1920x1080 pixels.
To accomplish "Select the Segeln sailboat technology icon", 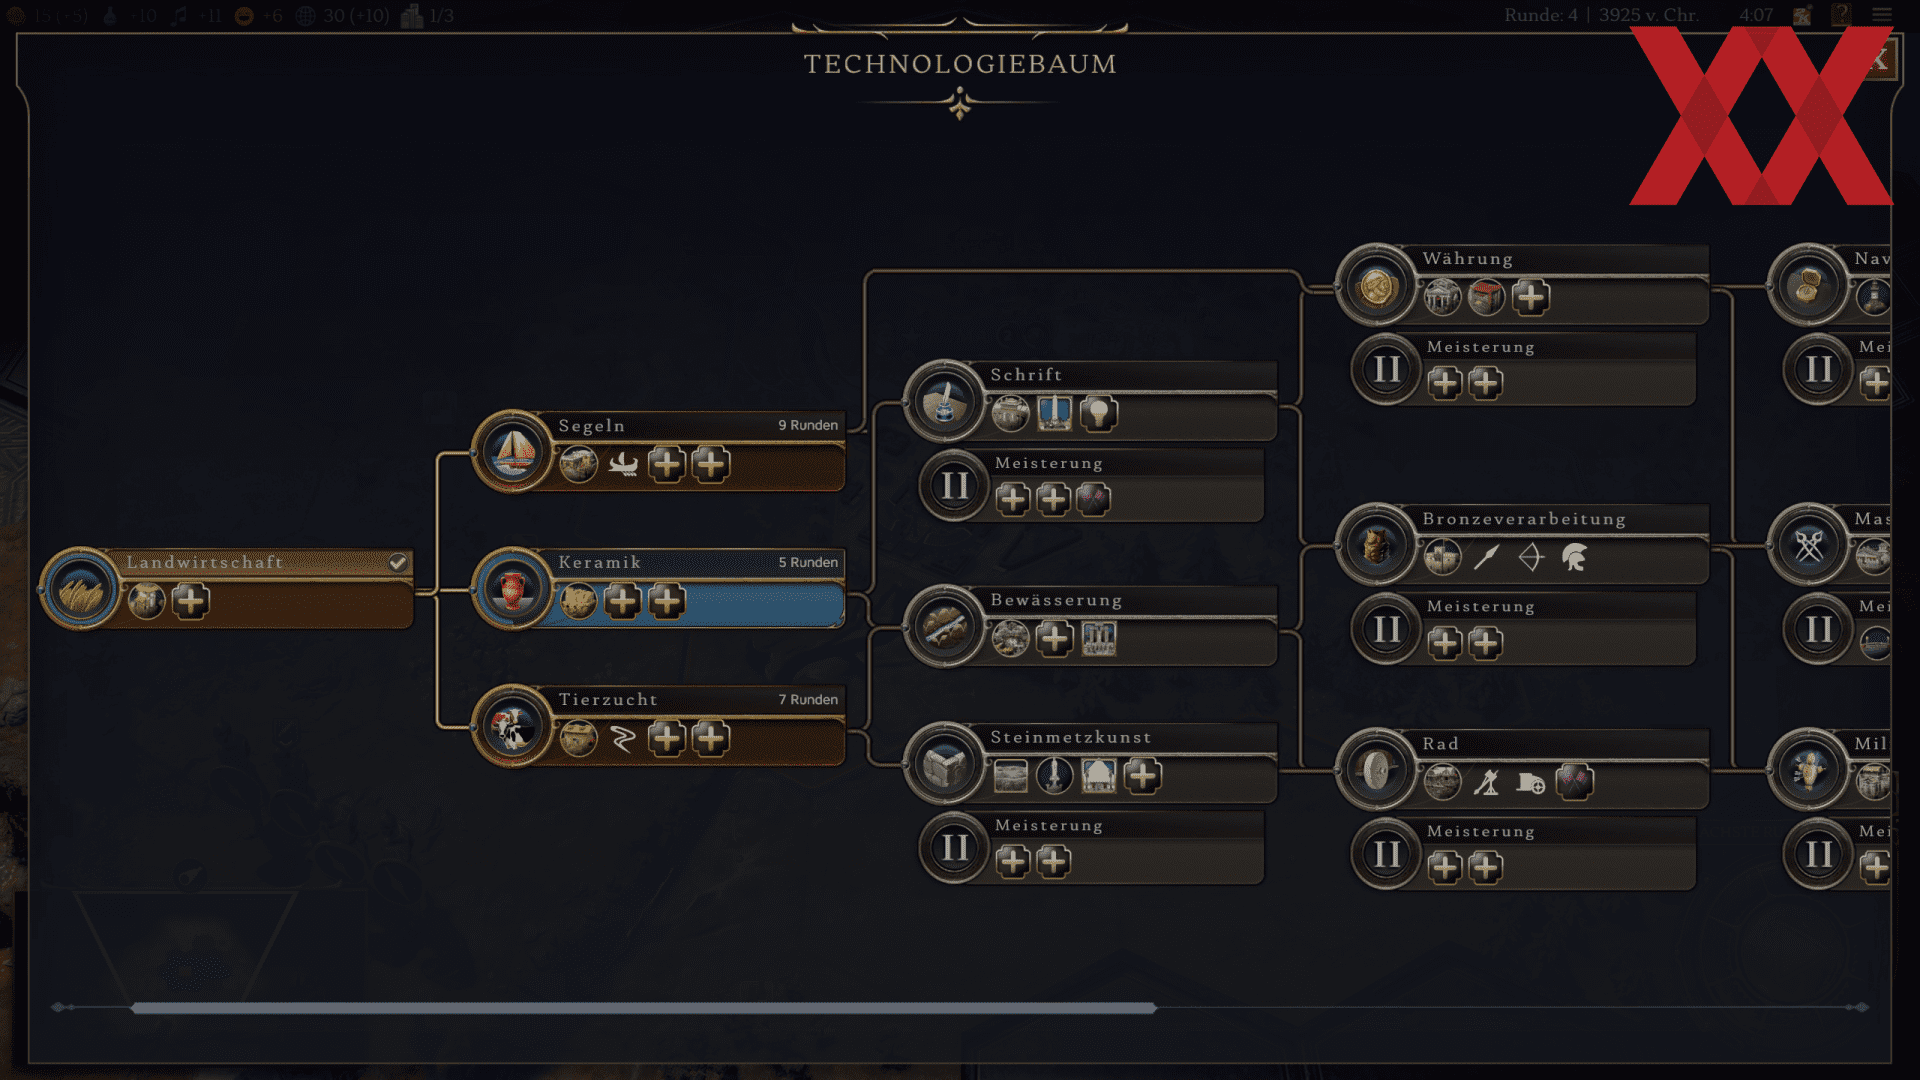I will click(513, 452).
